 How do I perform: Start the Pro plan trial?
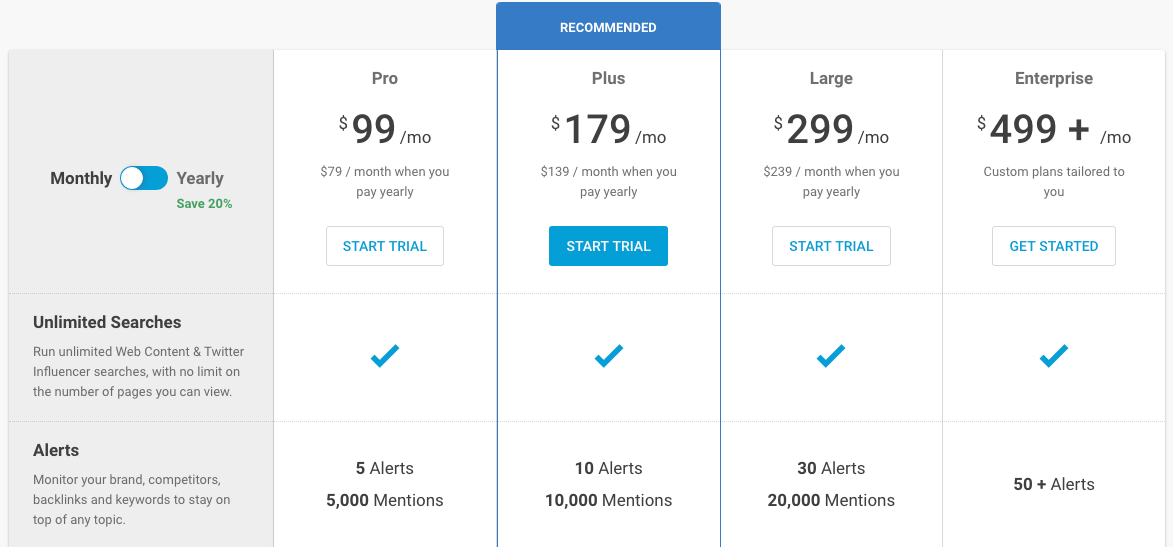tap(385, 246)
